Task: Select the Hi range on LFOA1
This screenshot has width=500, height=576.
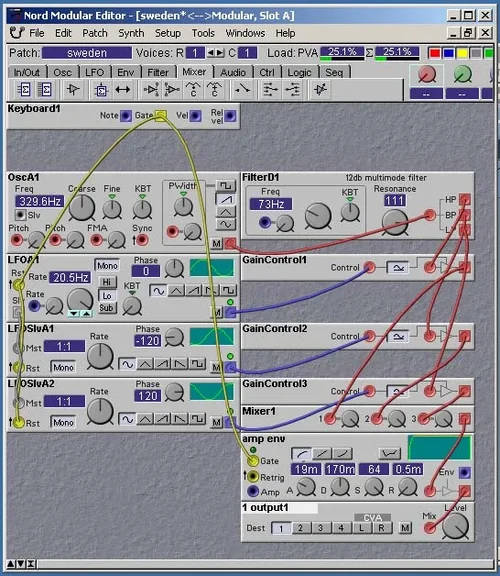Action: click(107, 282)
